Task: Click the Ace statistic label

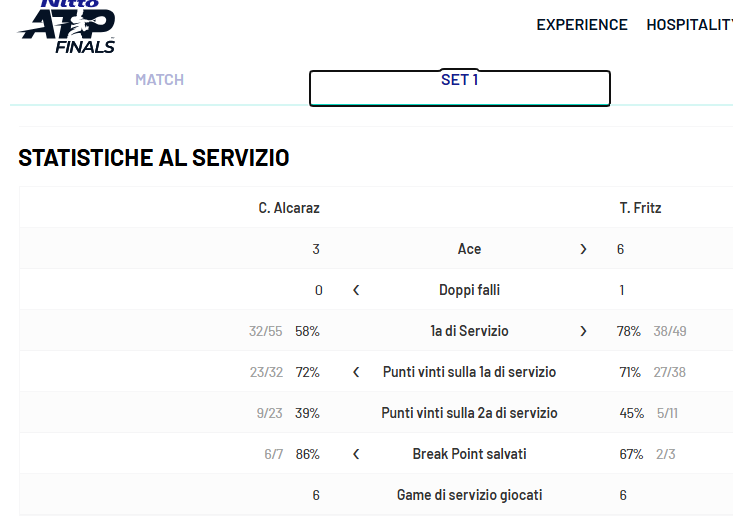Action: (x=469, y=249)
